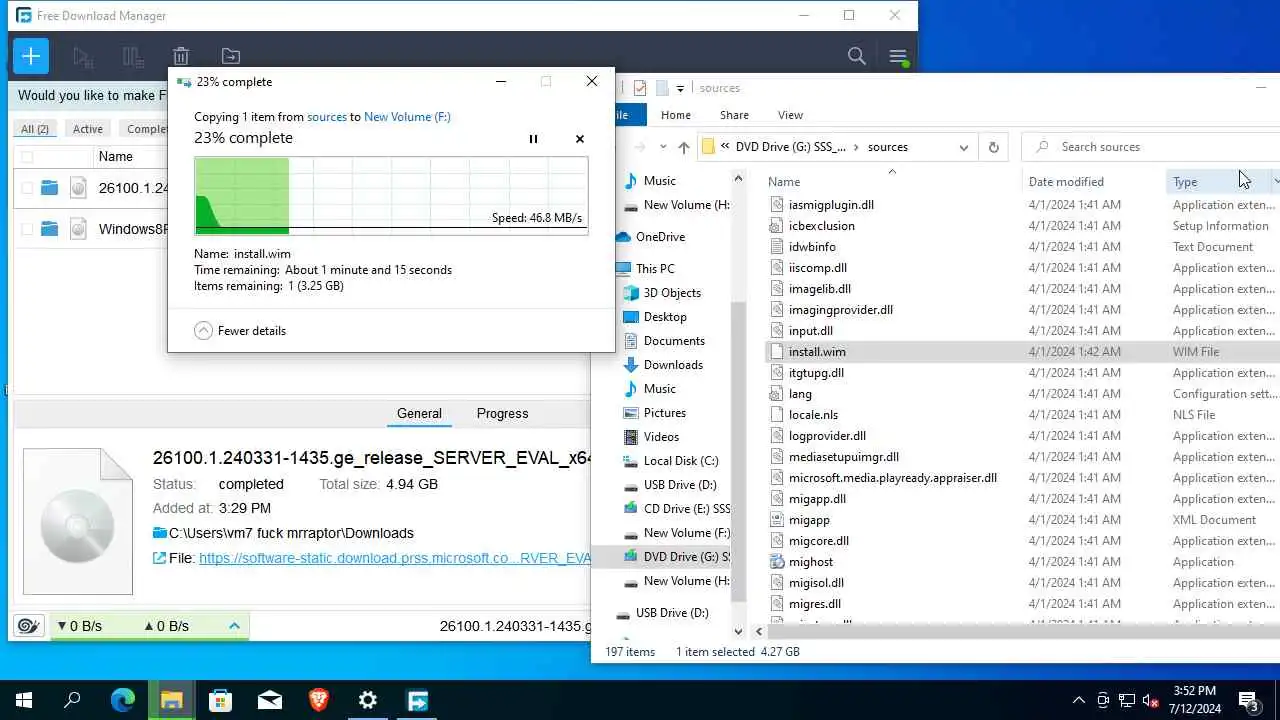Image resolution: width=1280 pixels, height=720 pixels.
Task: Click navigation pane vertical scrollbar
Action: pos(739,450)
